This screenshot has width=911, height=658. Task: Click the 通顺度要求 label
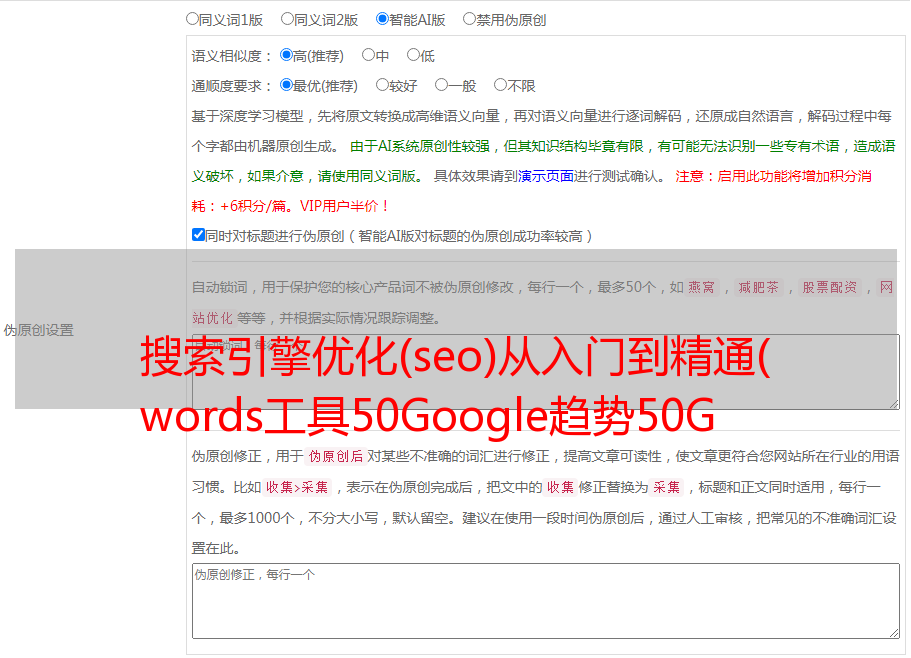tap(232, 86)
